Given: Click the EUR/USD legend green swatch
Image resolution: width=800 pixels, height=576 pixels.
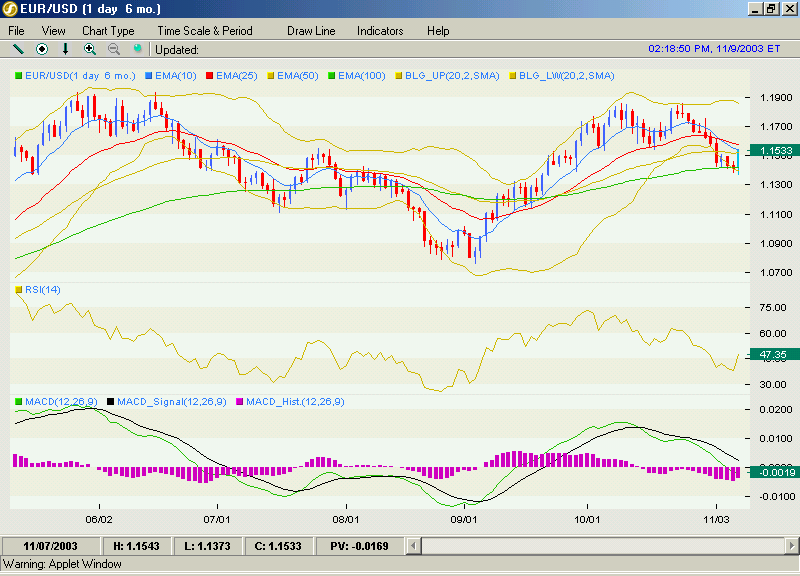Looking at the screenshot, I should pyautogui.click(x=19, y=76).
